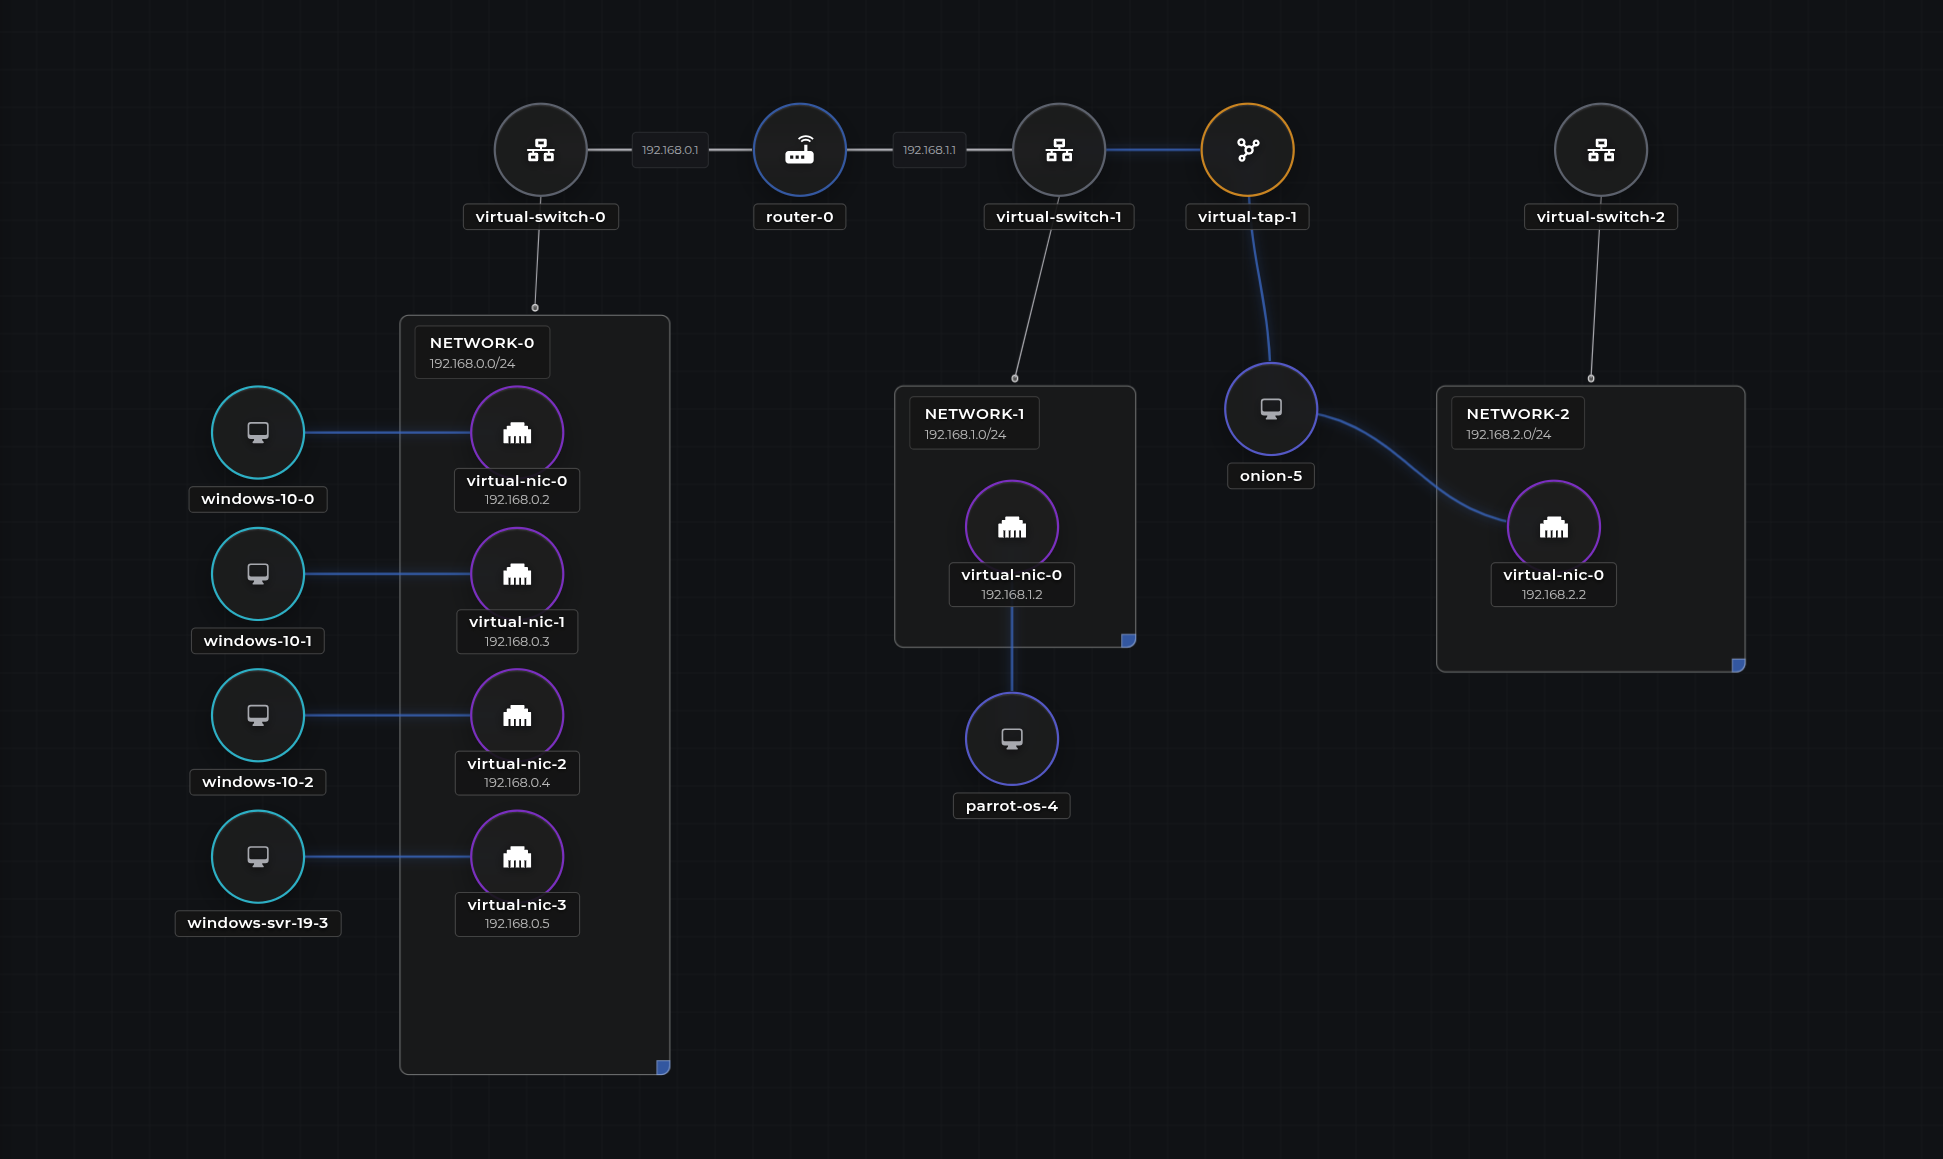Select the router-0 router icon
The height and width of the screenshot is (1159, 1943).
799,150
